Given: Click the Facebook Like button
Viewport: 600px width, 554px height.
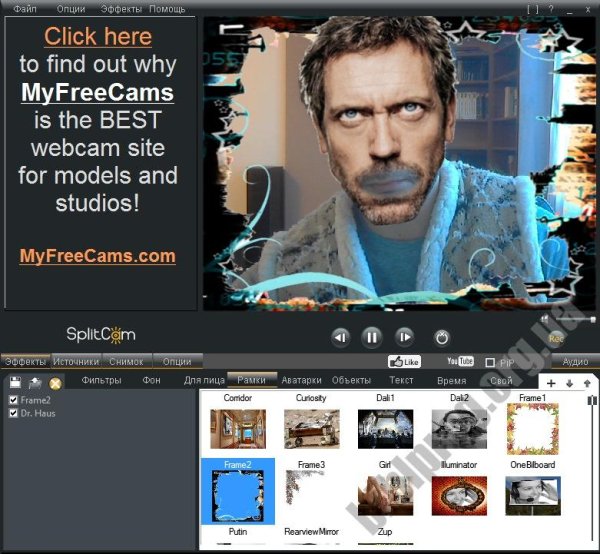Looking at the screenshot, I should point(404,362).
